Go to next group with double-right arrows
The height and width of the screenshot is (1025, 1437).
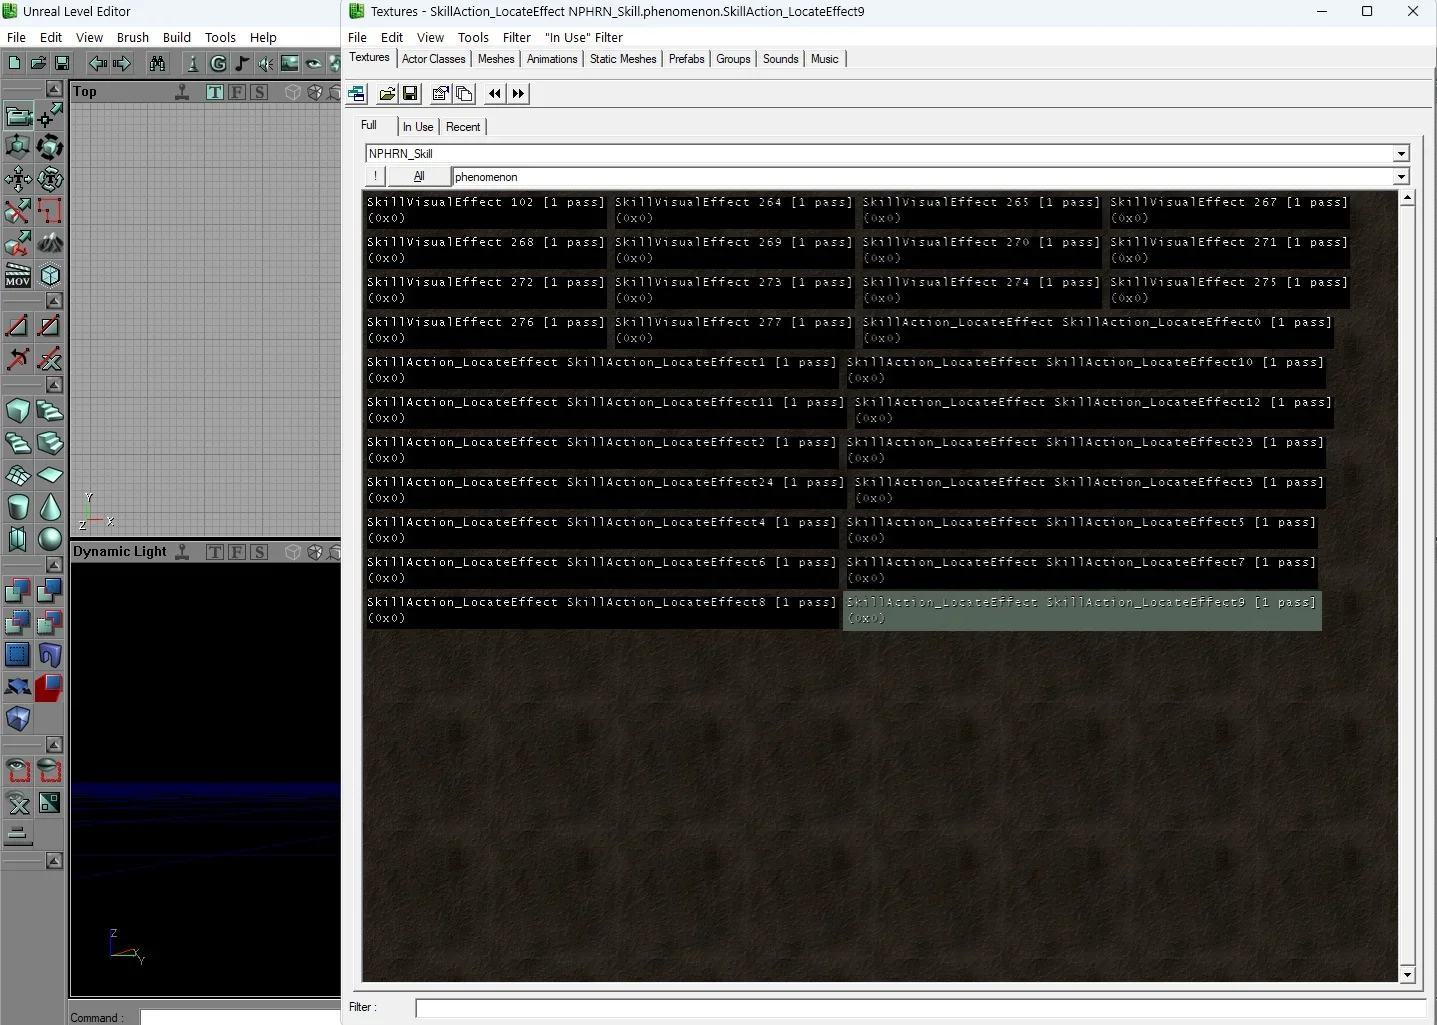(518, 94)
